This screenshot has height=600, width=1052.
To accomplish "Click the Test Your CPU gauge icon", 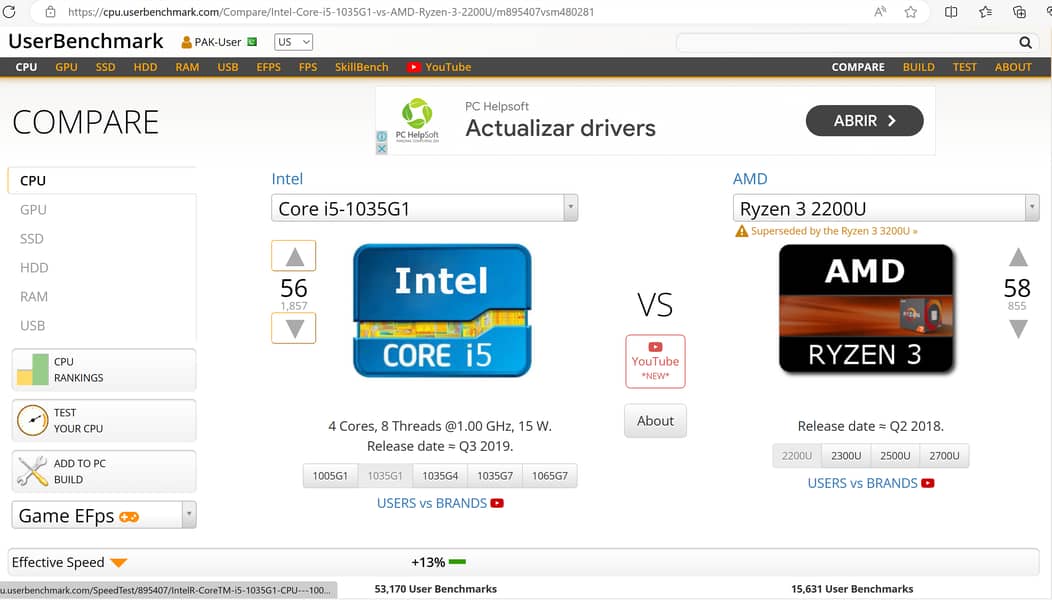I will point(32,420).
